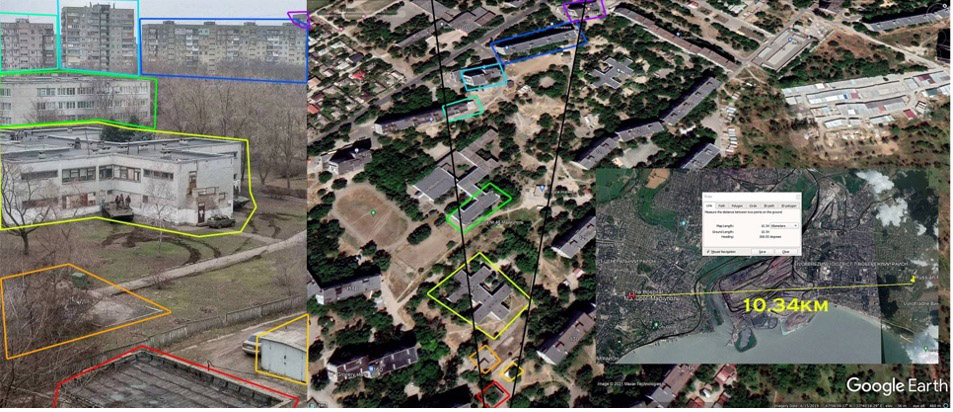953x412 pixels.
Task: Click the Clear button in Ruler
Action: 786,251
